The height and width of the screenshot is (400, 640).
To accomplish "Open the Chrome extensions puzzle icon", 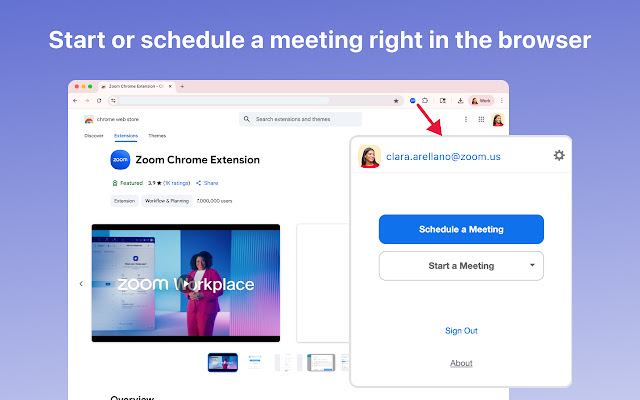I will click(x=425, y=100).
